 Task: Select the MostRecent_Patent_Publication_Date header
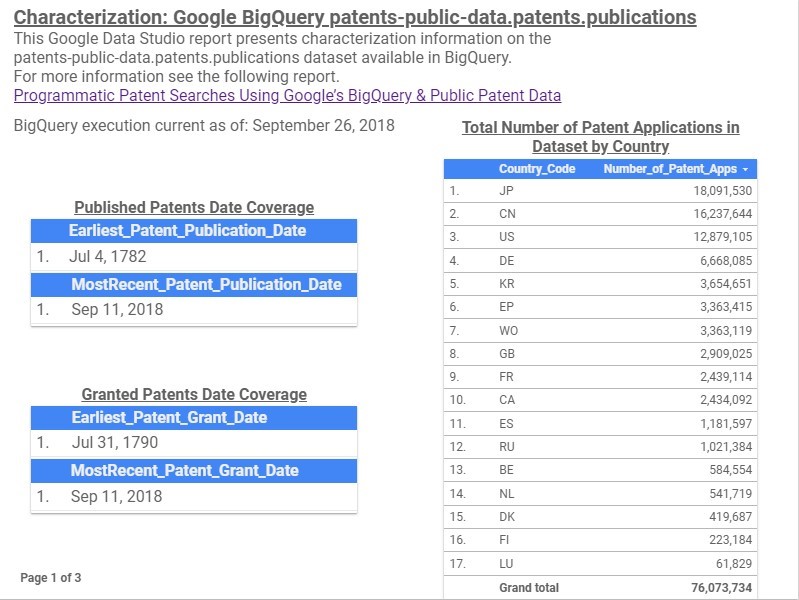point(206,284)
